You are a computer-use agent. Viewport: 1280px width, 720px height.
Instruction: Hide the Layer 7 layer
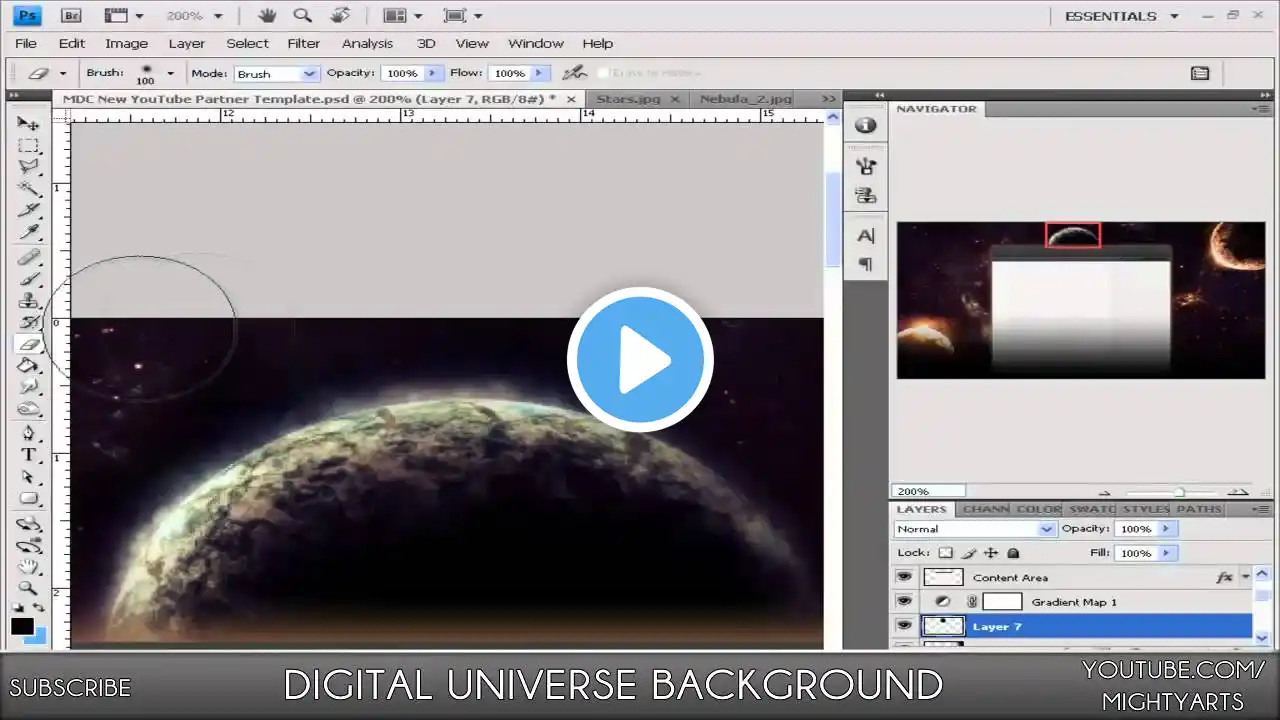click(x=904, y=626)
